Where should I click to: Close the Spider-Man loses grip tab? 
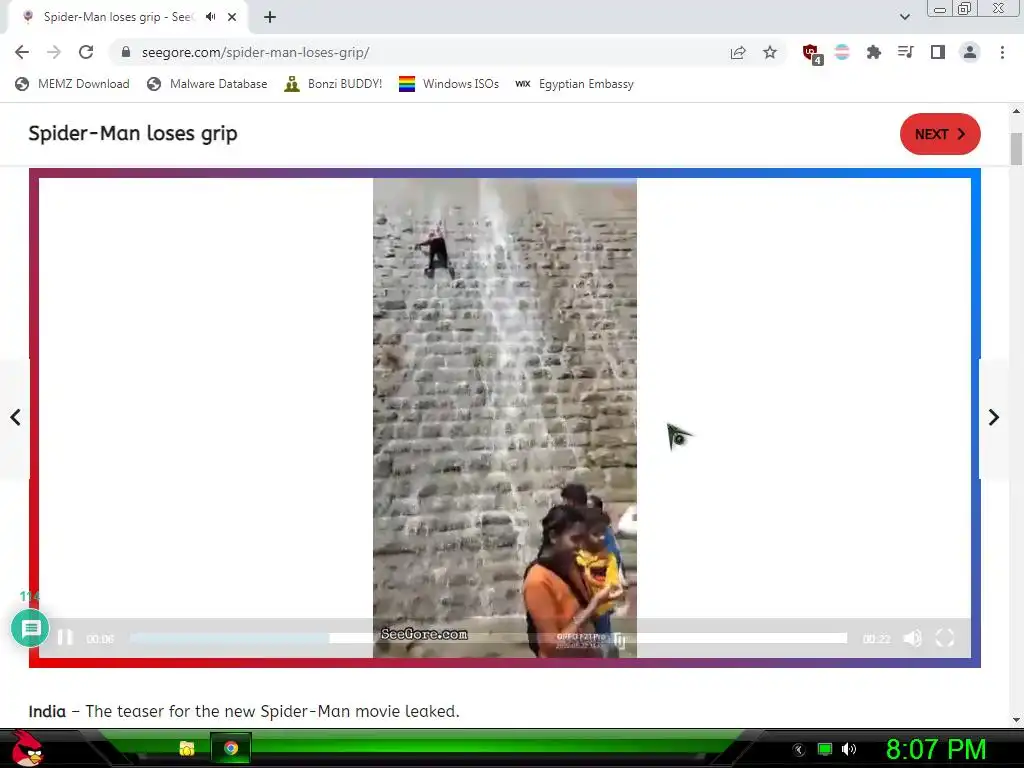pos(232,17)
